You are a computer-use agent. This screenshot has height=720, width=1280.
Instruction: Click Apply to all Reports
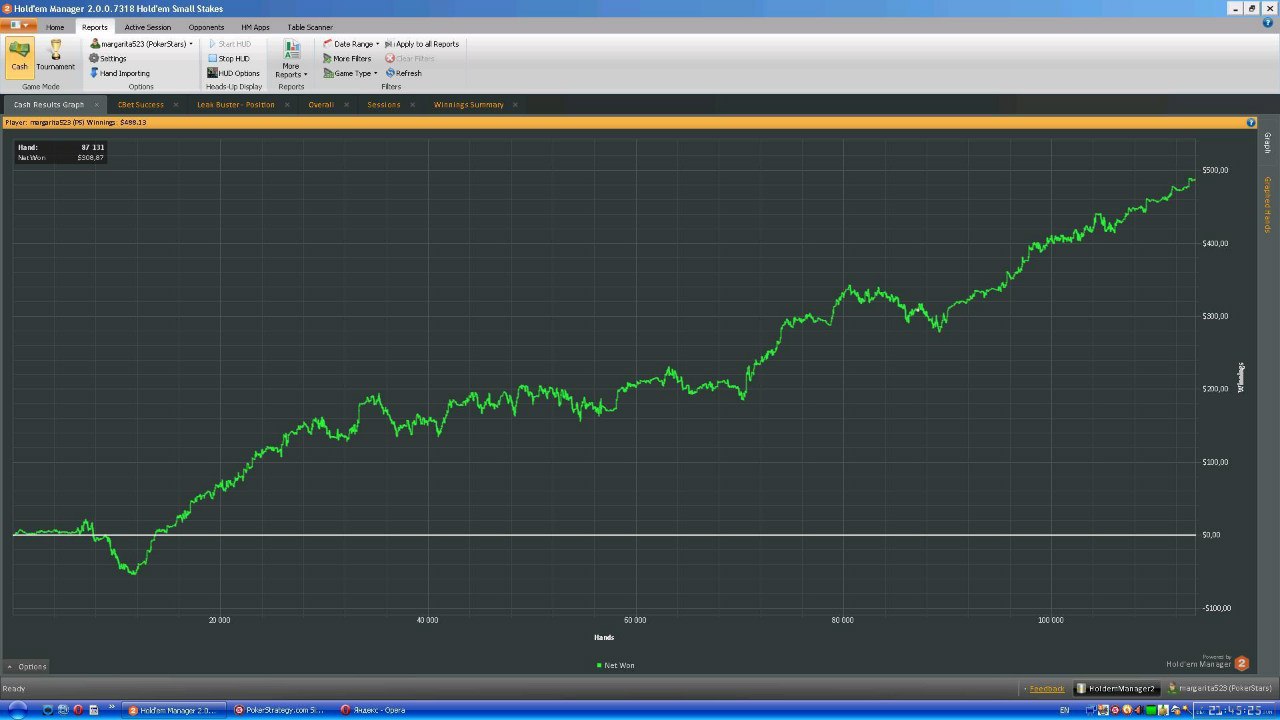(422, 44)
